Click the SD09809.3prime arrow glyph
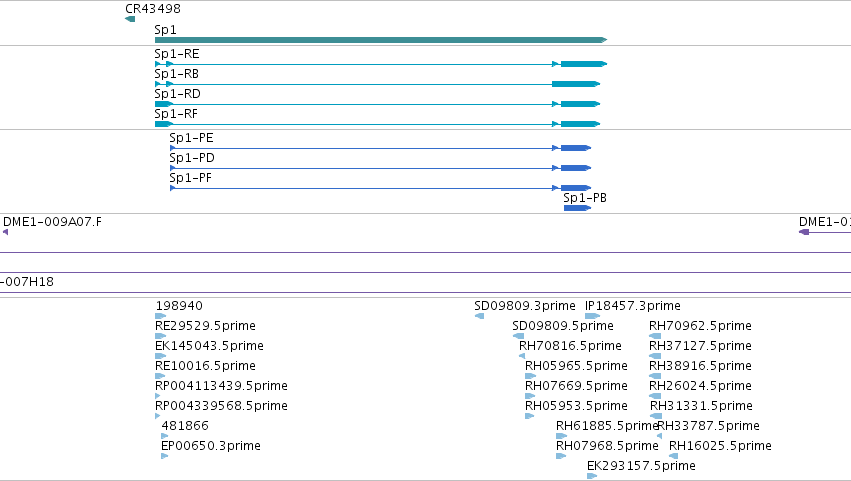The height and width of the screenshot is (481, 851). (479, 316)
